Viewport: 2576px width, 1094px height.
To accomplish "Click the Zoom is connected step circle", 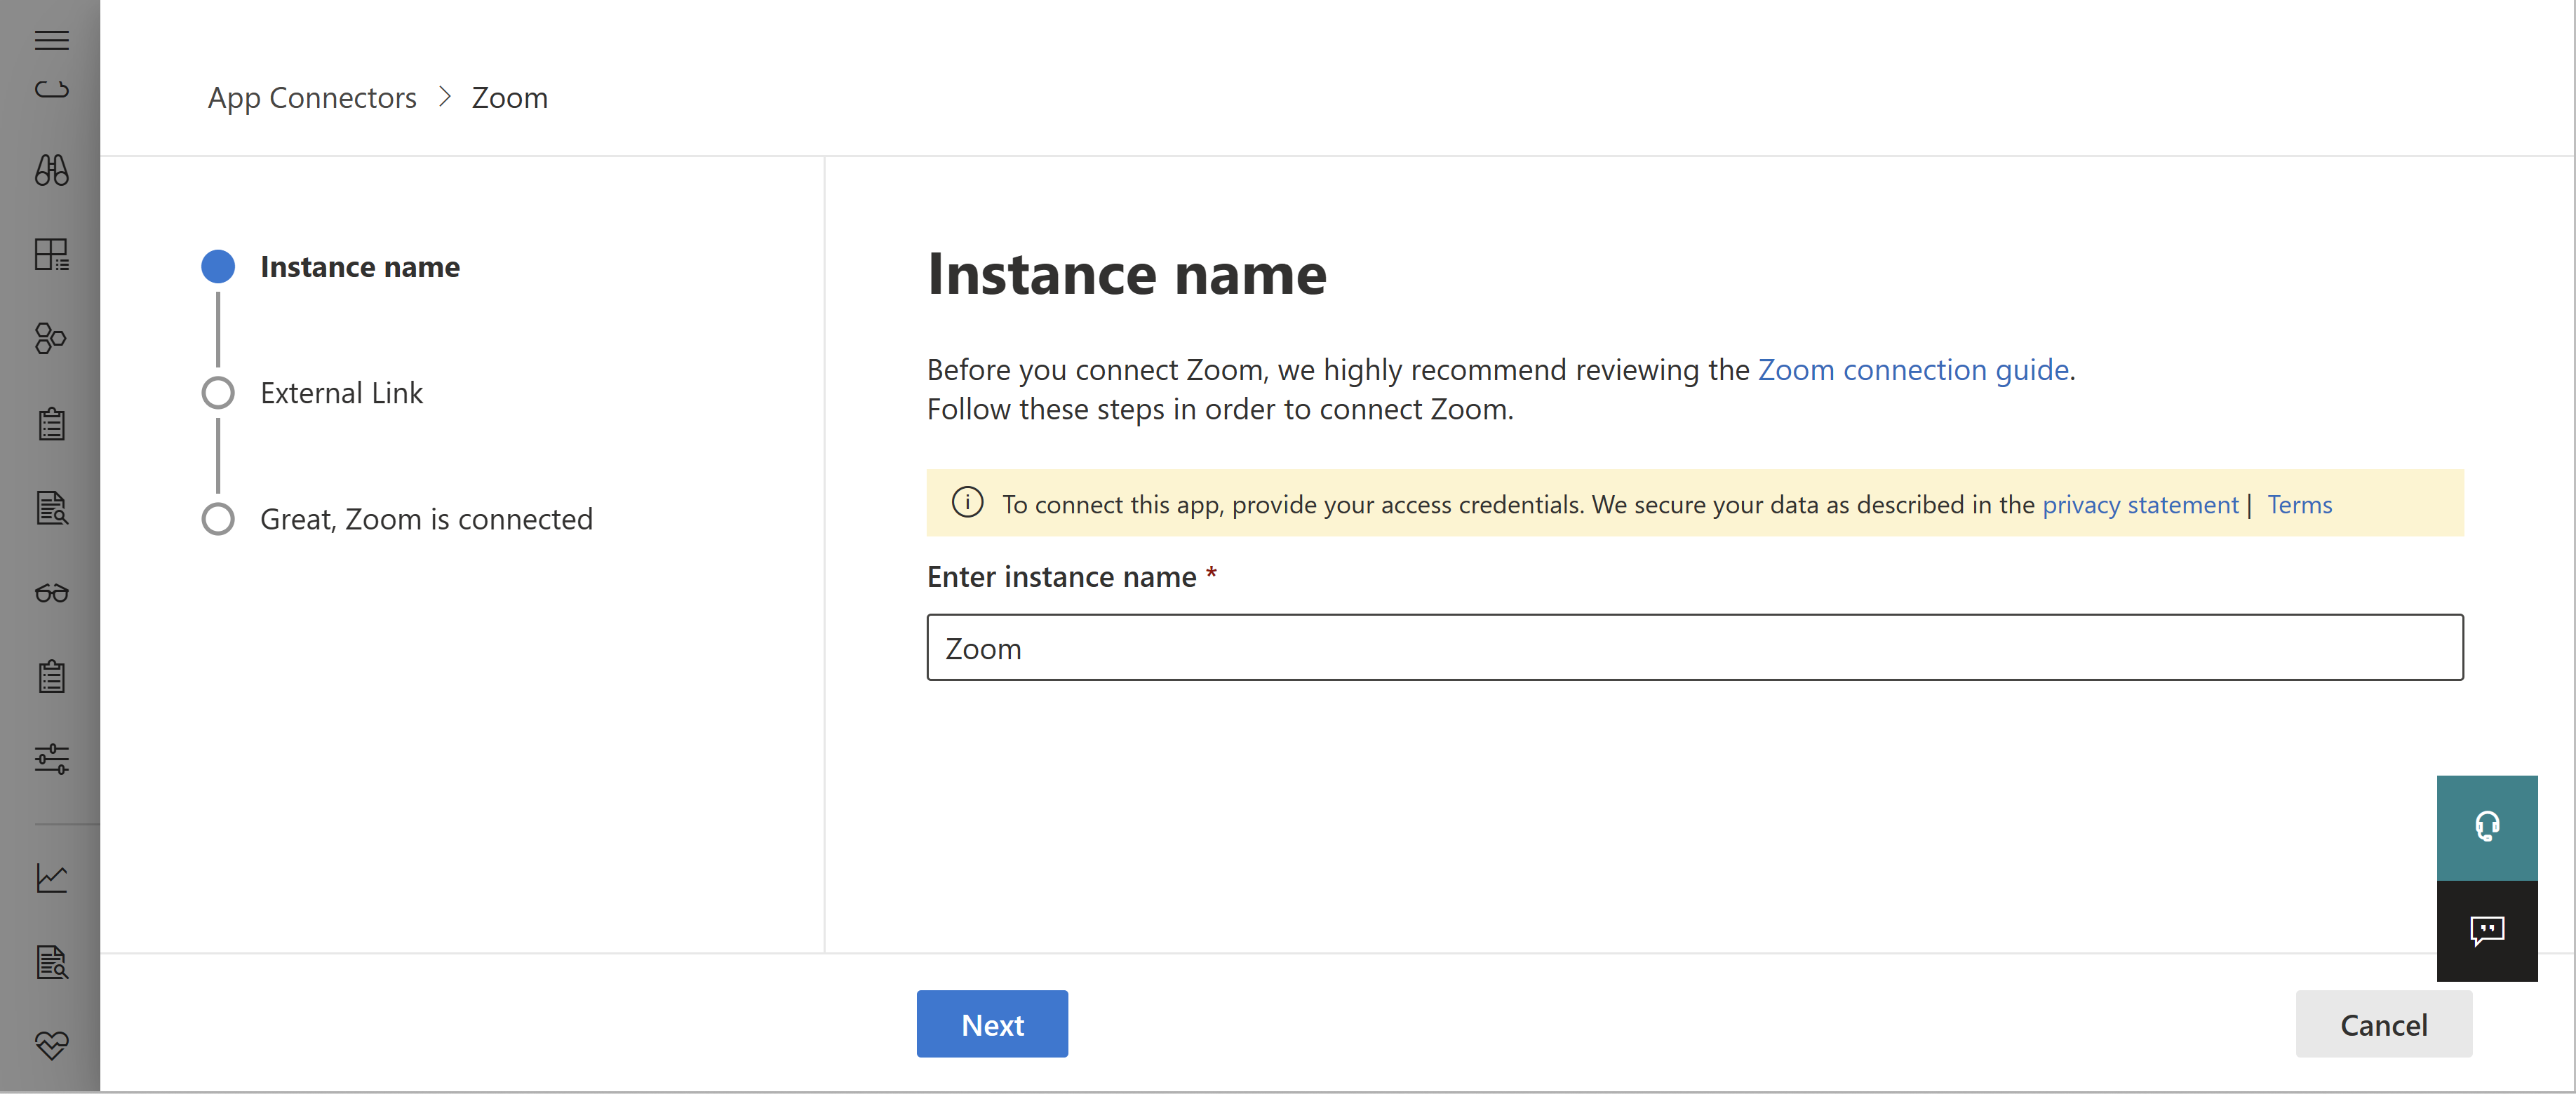I will (x=217, y=519).
